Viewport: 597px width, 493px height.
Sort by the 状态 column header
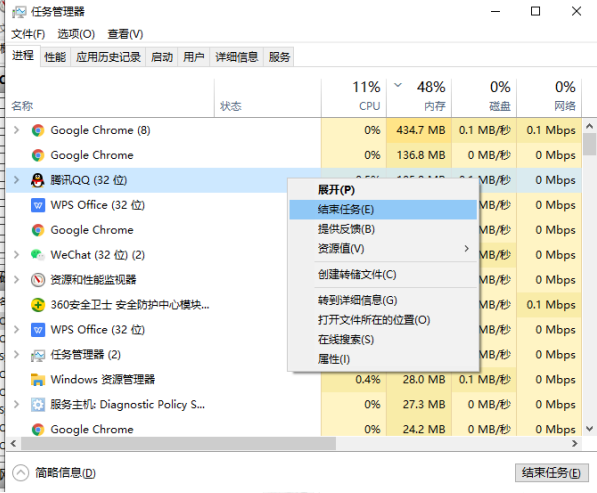268,98
